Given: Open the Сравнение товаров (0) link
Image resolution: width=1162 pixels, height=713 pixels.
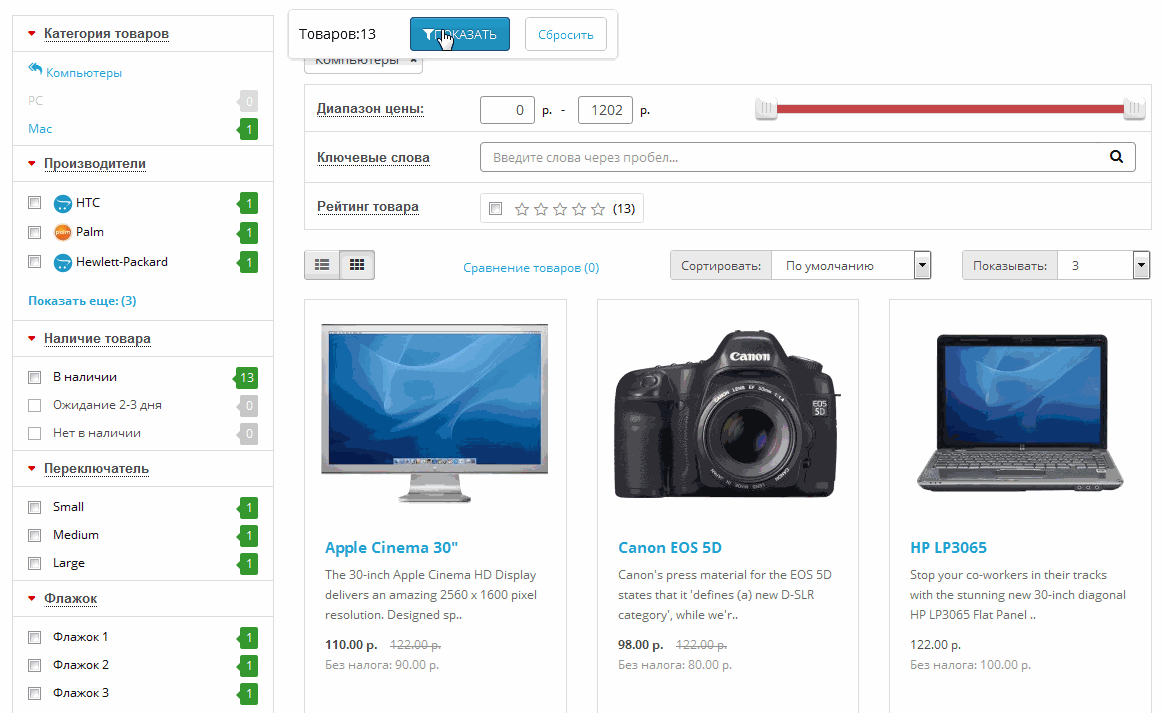Looking at the screenshot, I should coord(531,268).
